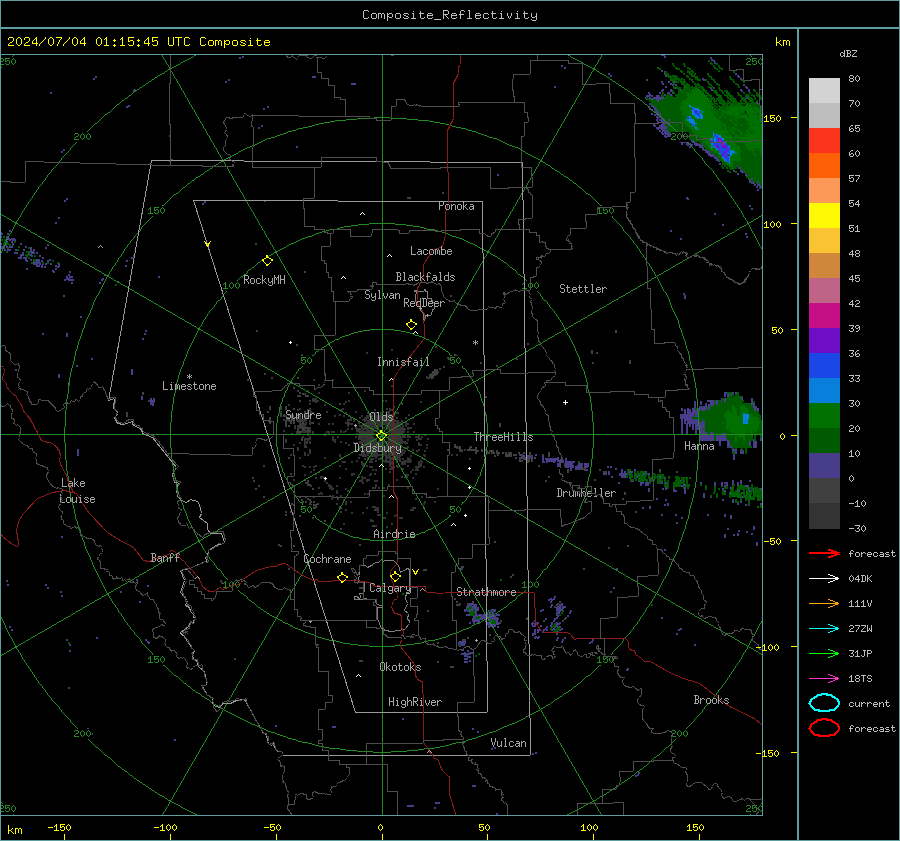Click the Calgary city label
This screenshot has height=841, width=900.
click(390, 588)
